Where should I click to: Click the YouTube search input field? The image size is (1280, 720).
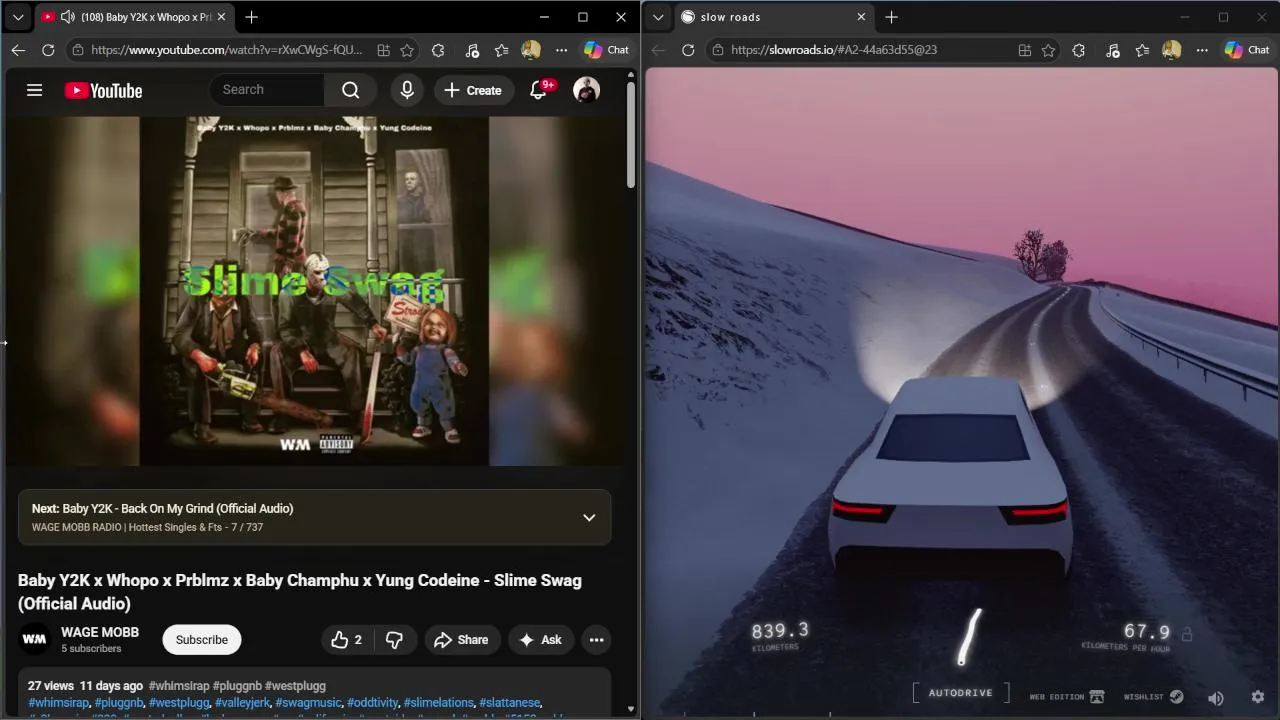click(x=266, y=90)
